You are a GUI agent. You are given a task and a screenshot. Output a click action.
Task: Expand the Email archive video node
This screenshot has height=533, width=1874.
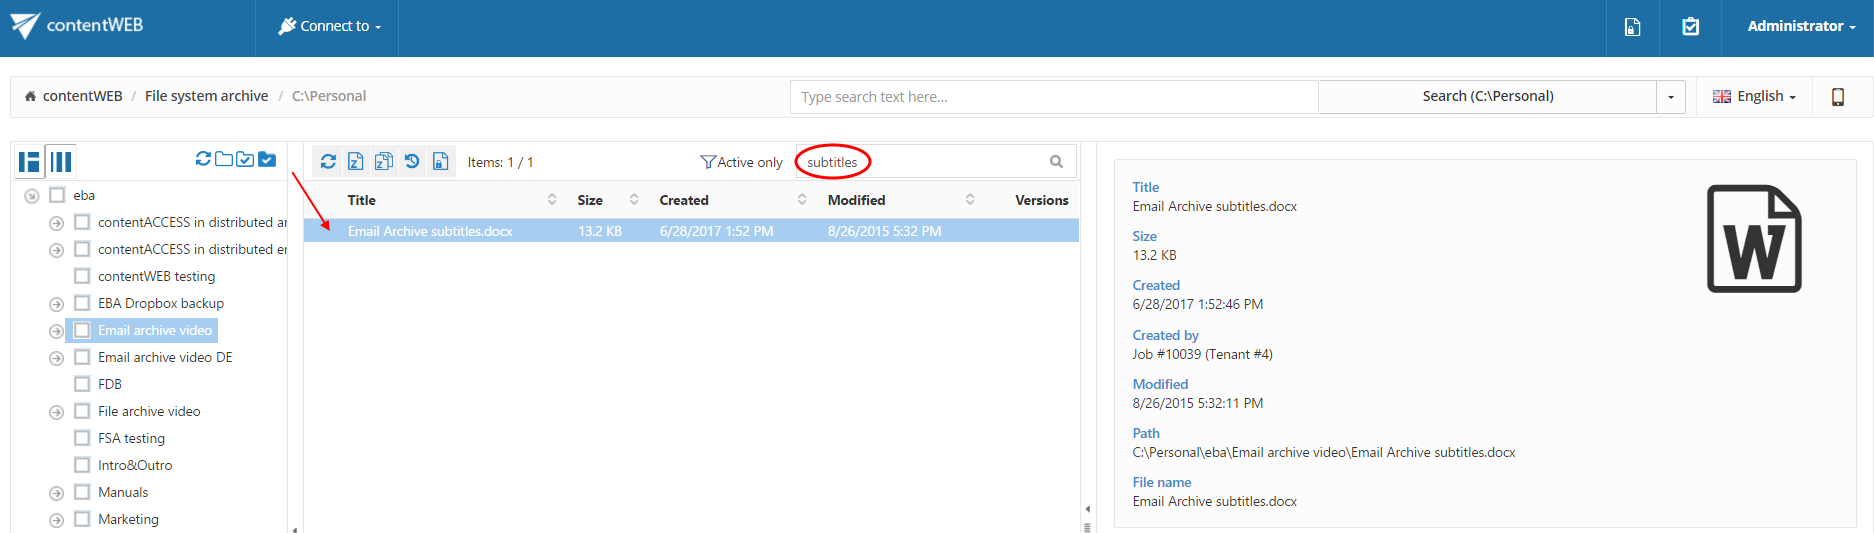(x=56, y=331)
